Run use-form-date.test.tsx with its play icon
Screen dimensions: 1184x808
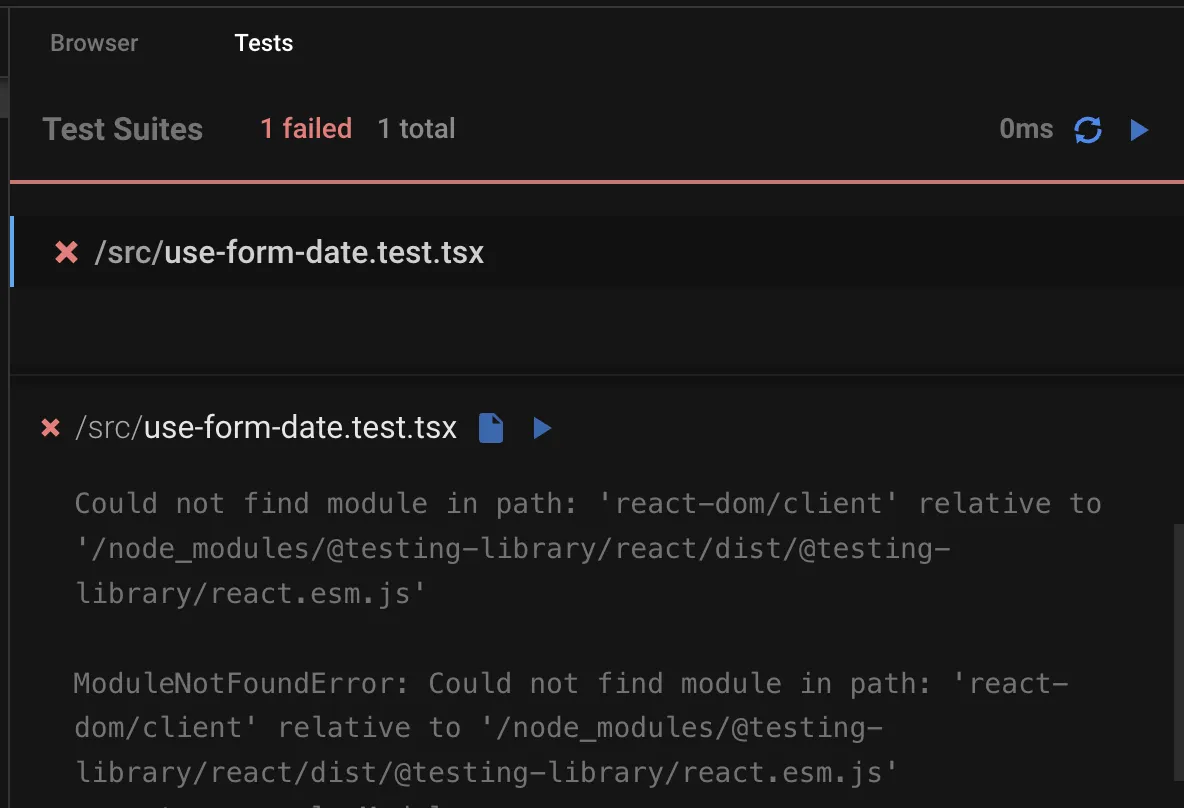coord(542,429)
